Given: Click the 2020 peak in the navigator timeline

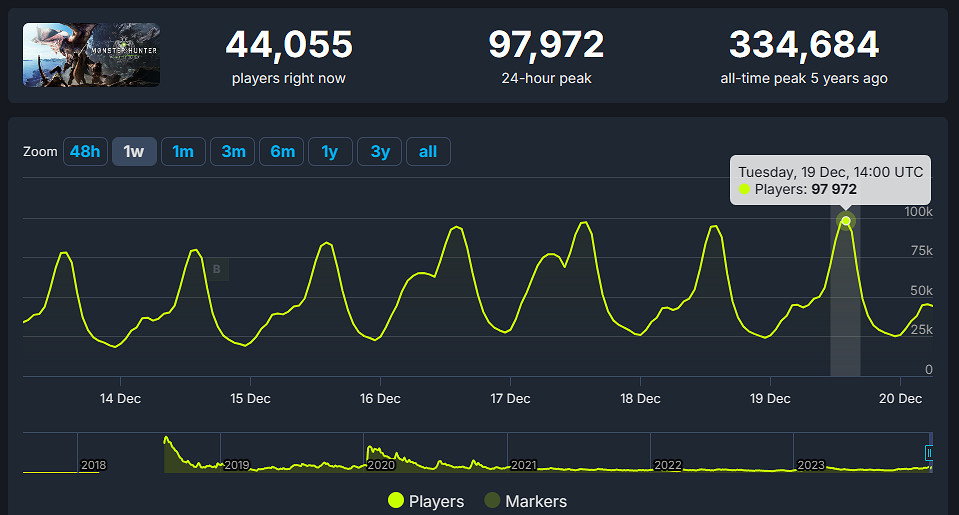Looking at the screenshot, I should coord(371,450).
